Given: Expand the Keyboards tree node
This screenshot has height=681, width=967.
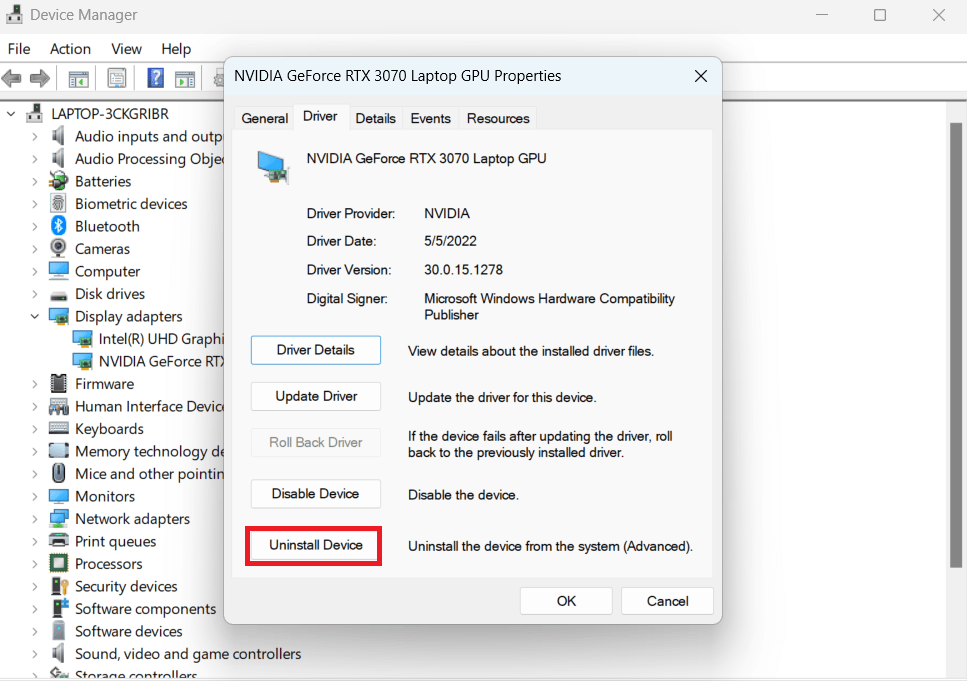Looking at the screenshot, I should [x=35, y=429].
